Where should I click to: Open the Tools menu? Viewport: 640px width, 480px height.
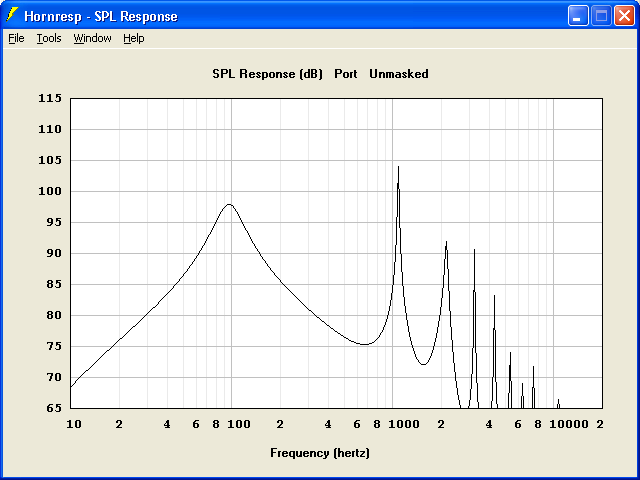click(49, 38)
